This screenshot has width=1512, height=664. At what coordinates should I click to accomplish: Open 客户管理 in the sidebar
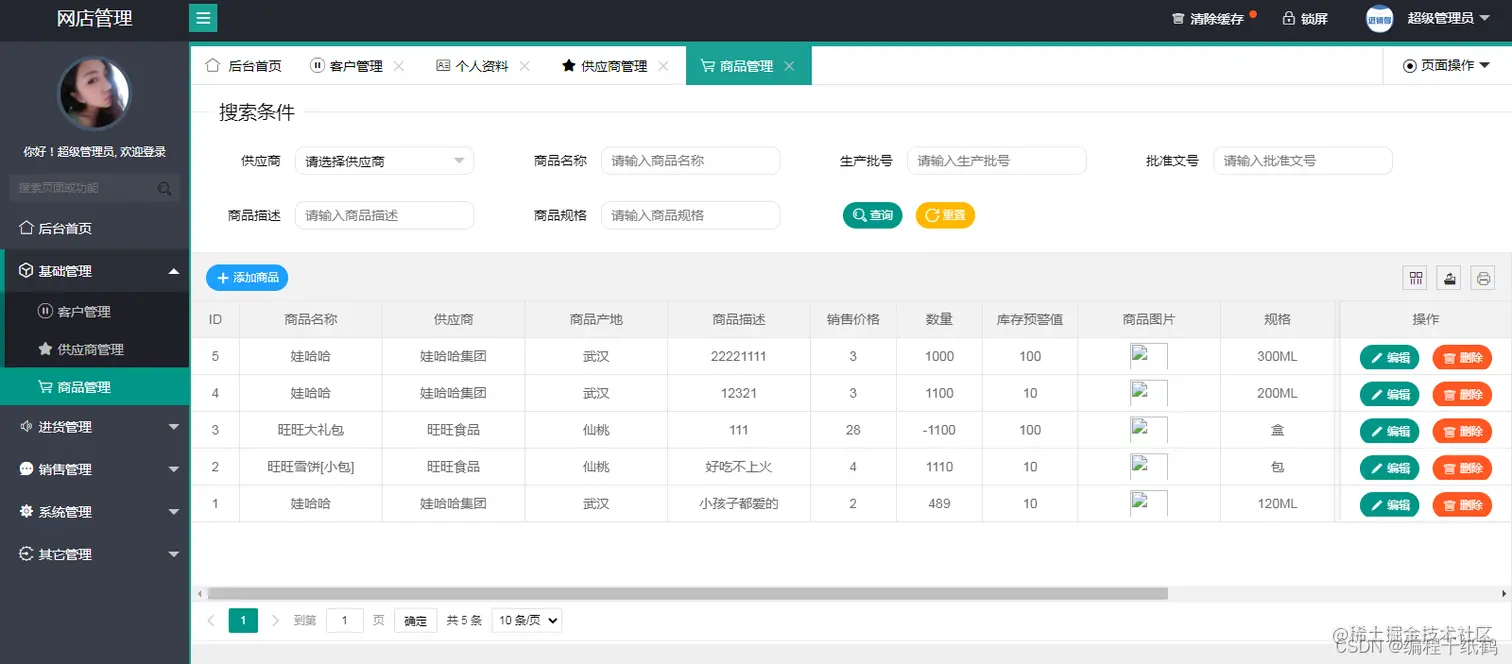[x=95, y=311]
